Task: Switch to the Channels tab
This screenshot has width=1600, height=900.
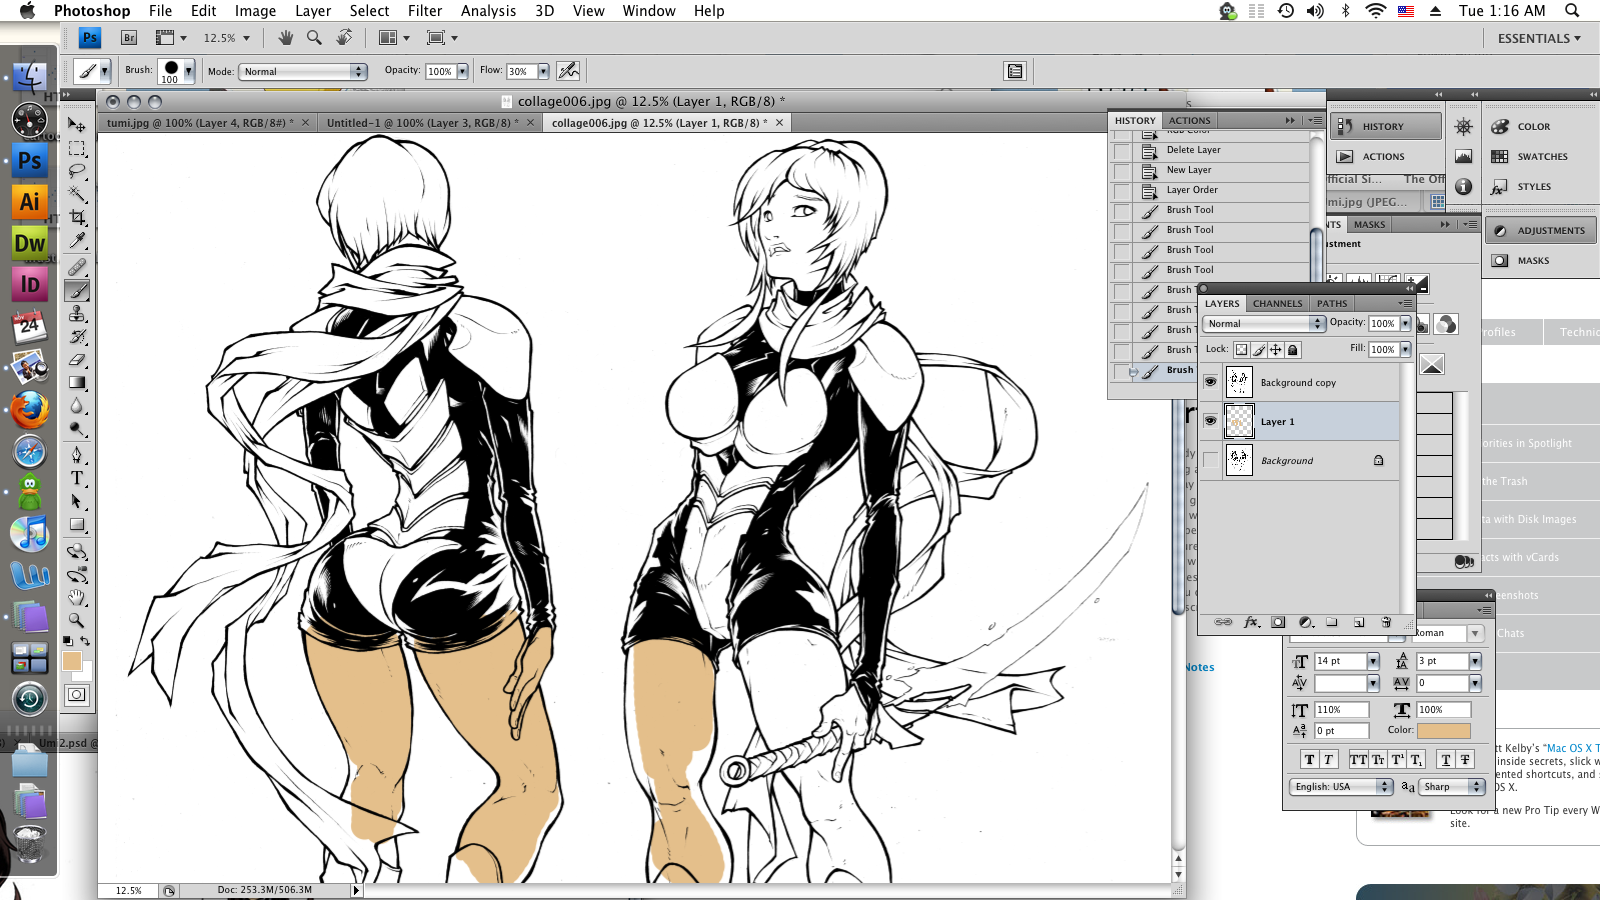Action: pyautogui.click(x=1277, y=303)
